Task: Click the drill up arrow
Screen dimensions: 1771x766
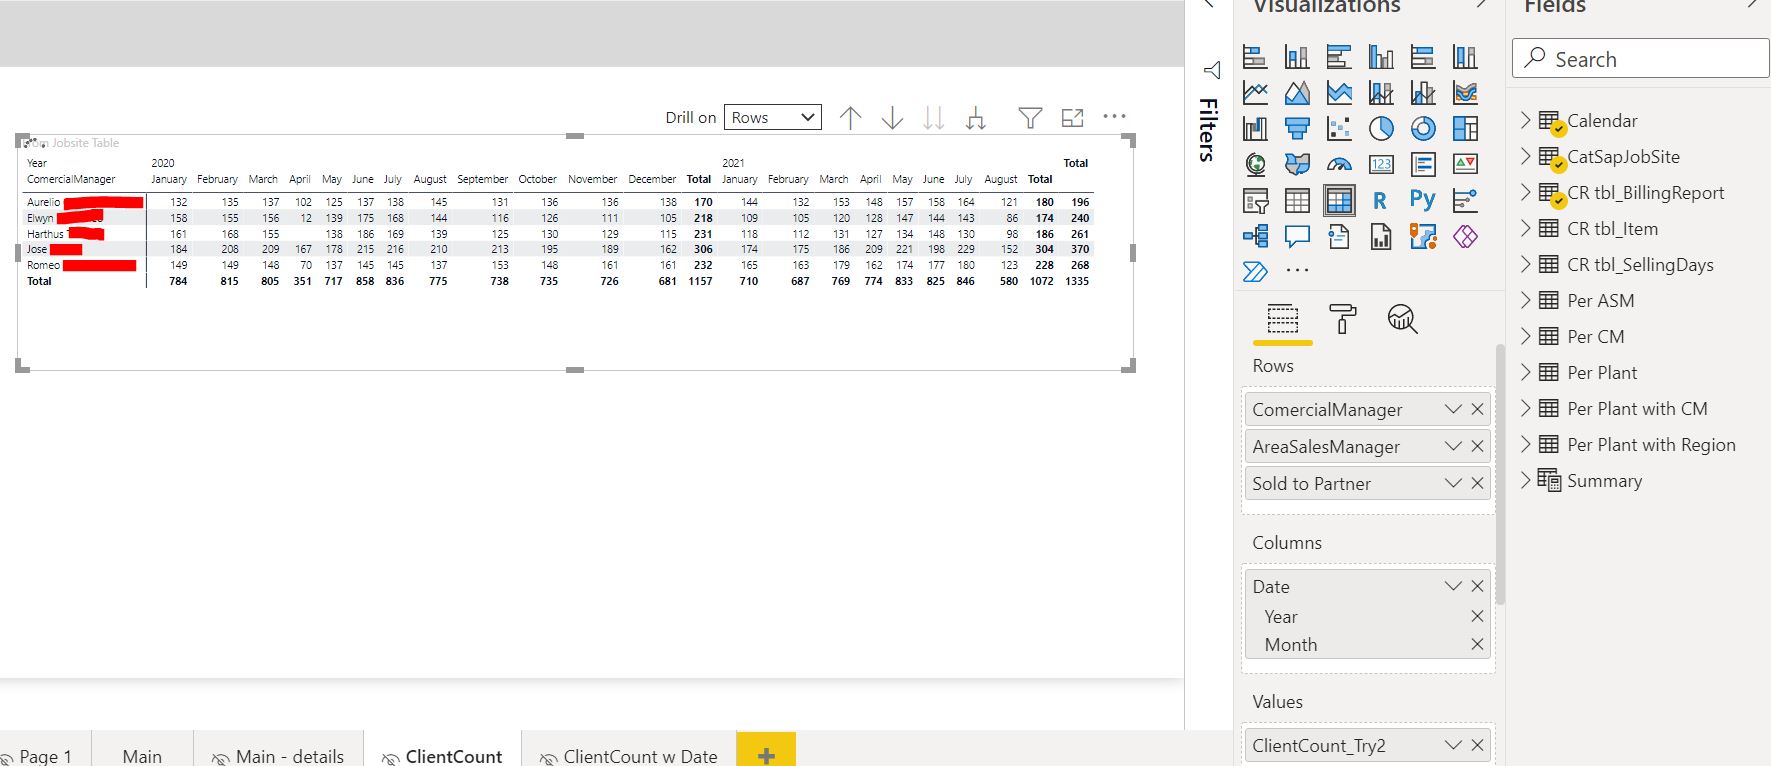Action: [850, 118]
